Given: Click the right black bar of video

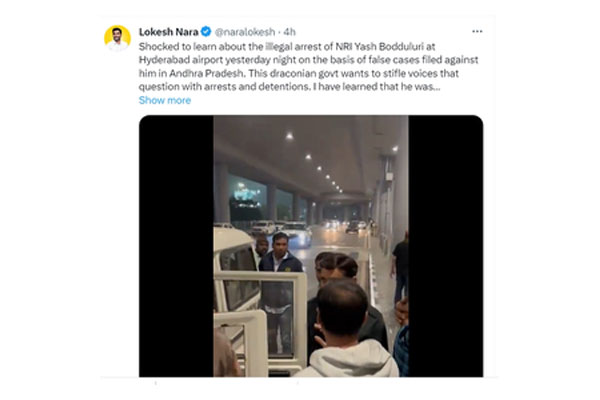Looking at the screenshot, I should coord(445,246).
